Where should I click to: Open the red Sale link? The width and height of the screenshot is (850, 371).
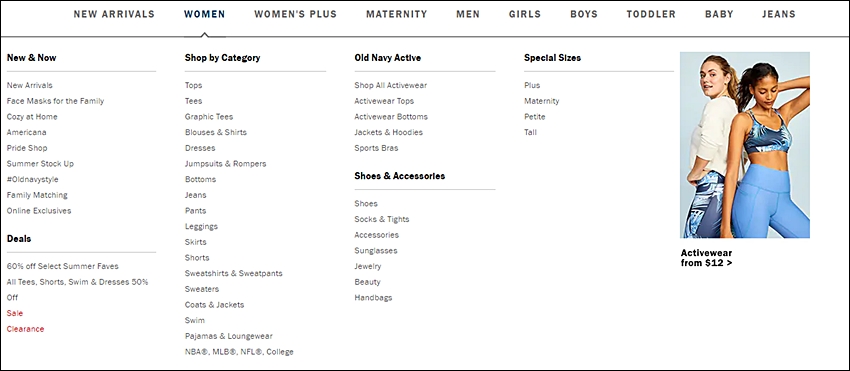pos(15,314)
